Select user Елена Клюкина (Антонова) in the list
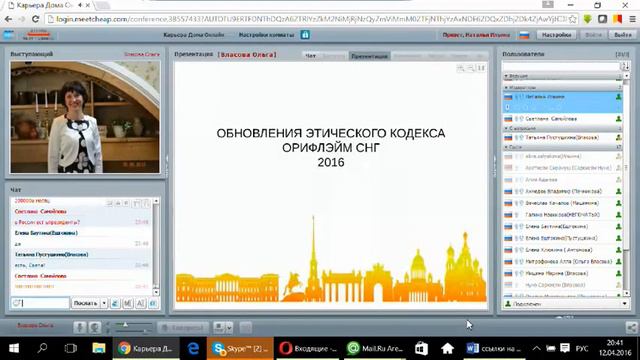 tap(562, 250)
